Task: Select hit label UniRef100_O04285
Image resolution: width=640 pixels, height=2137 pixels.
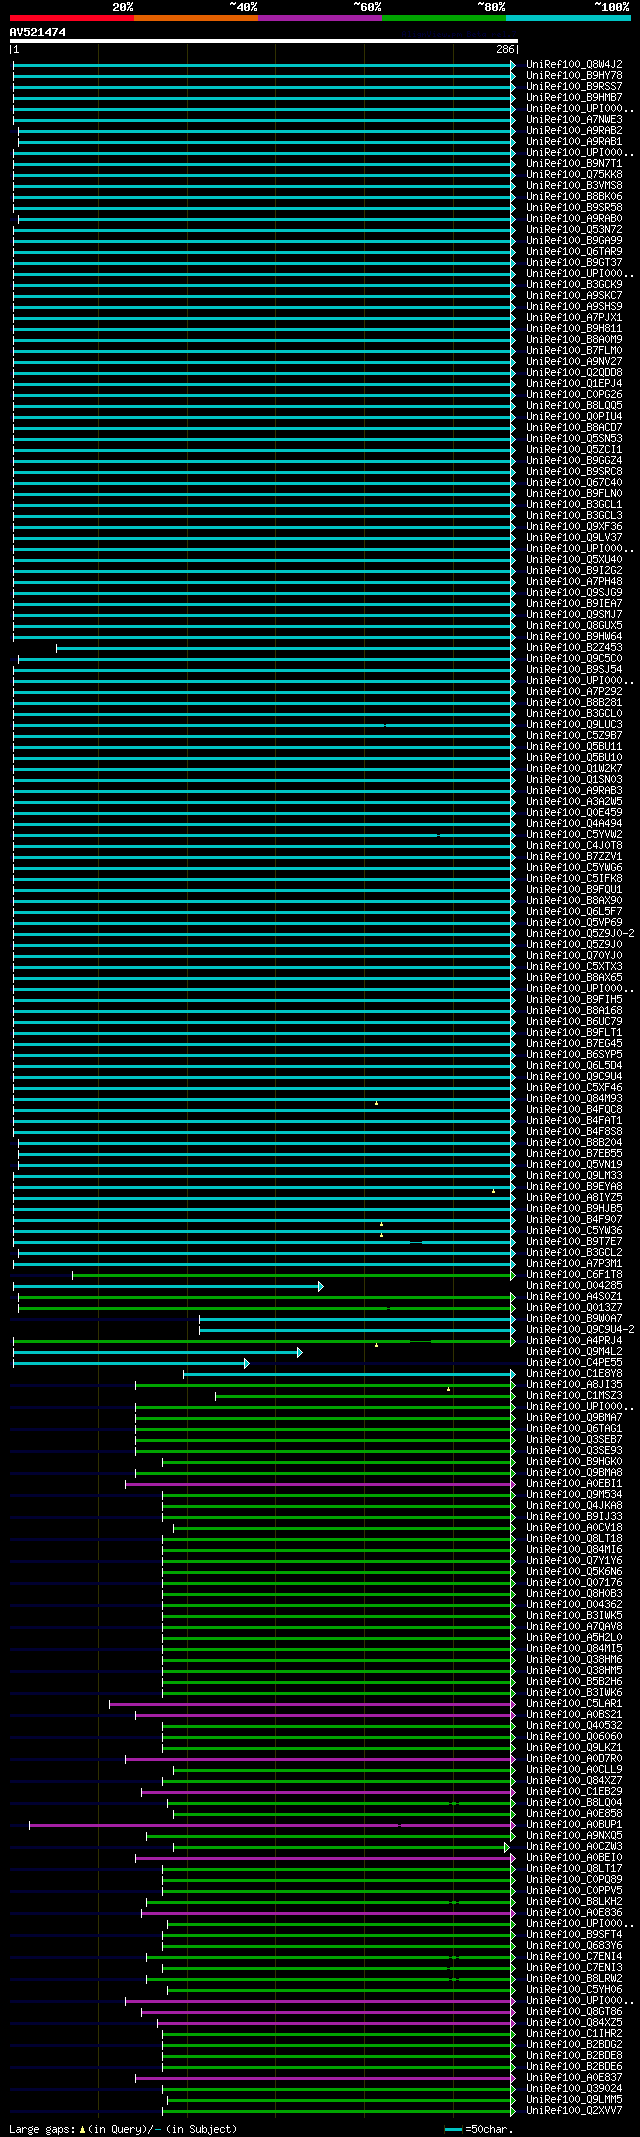Action: click(x=574, y=1285)
